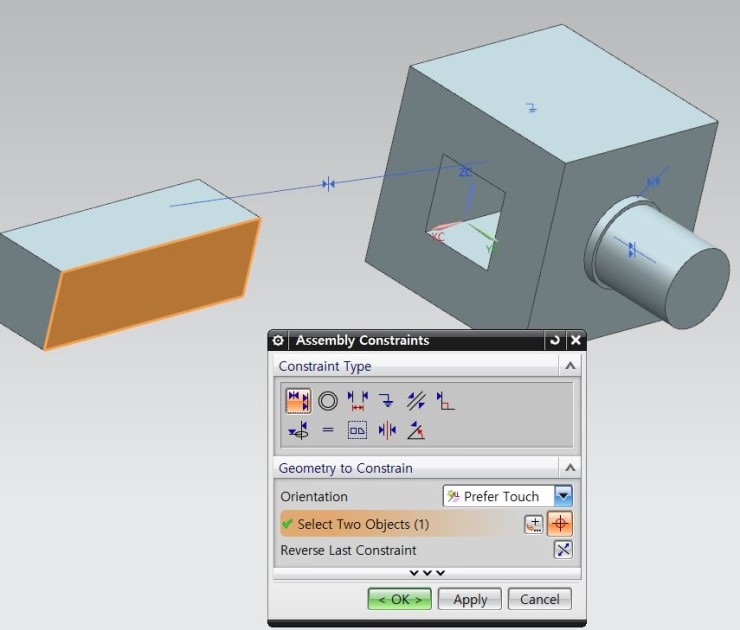This screenshot has height=630, width=740.
Task: Collapse the Constraint Type section
Action: pyautogui.click(x=570, y=366)
